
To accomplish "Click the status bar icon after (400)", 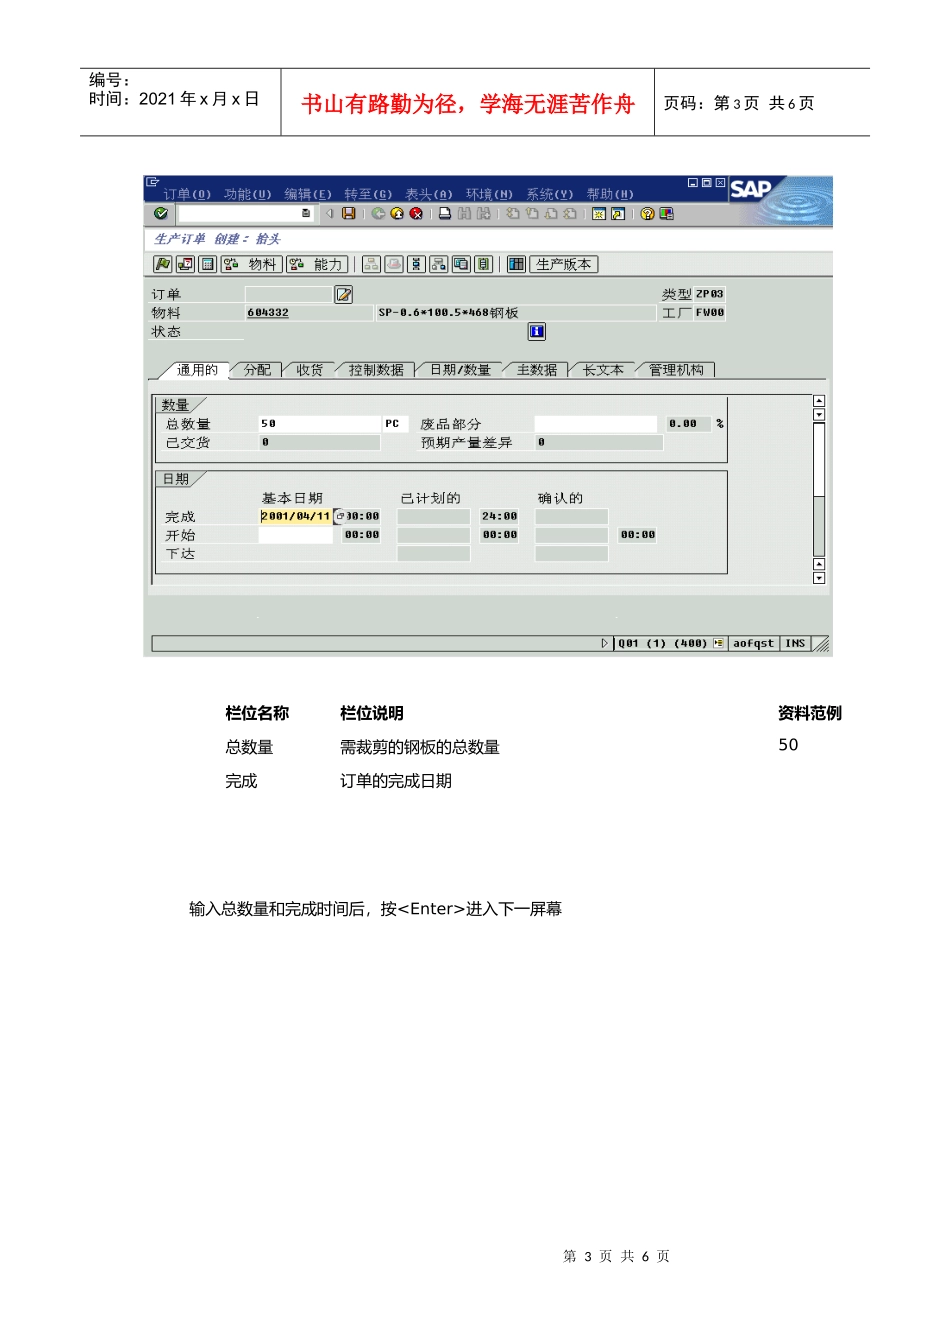I will click(718, 643).
